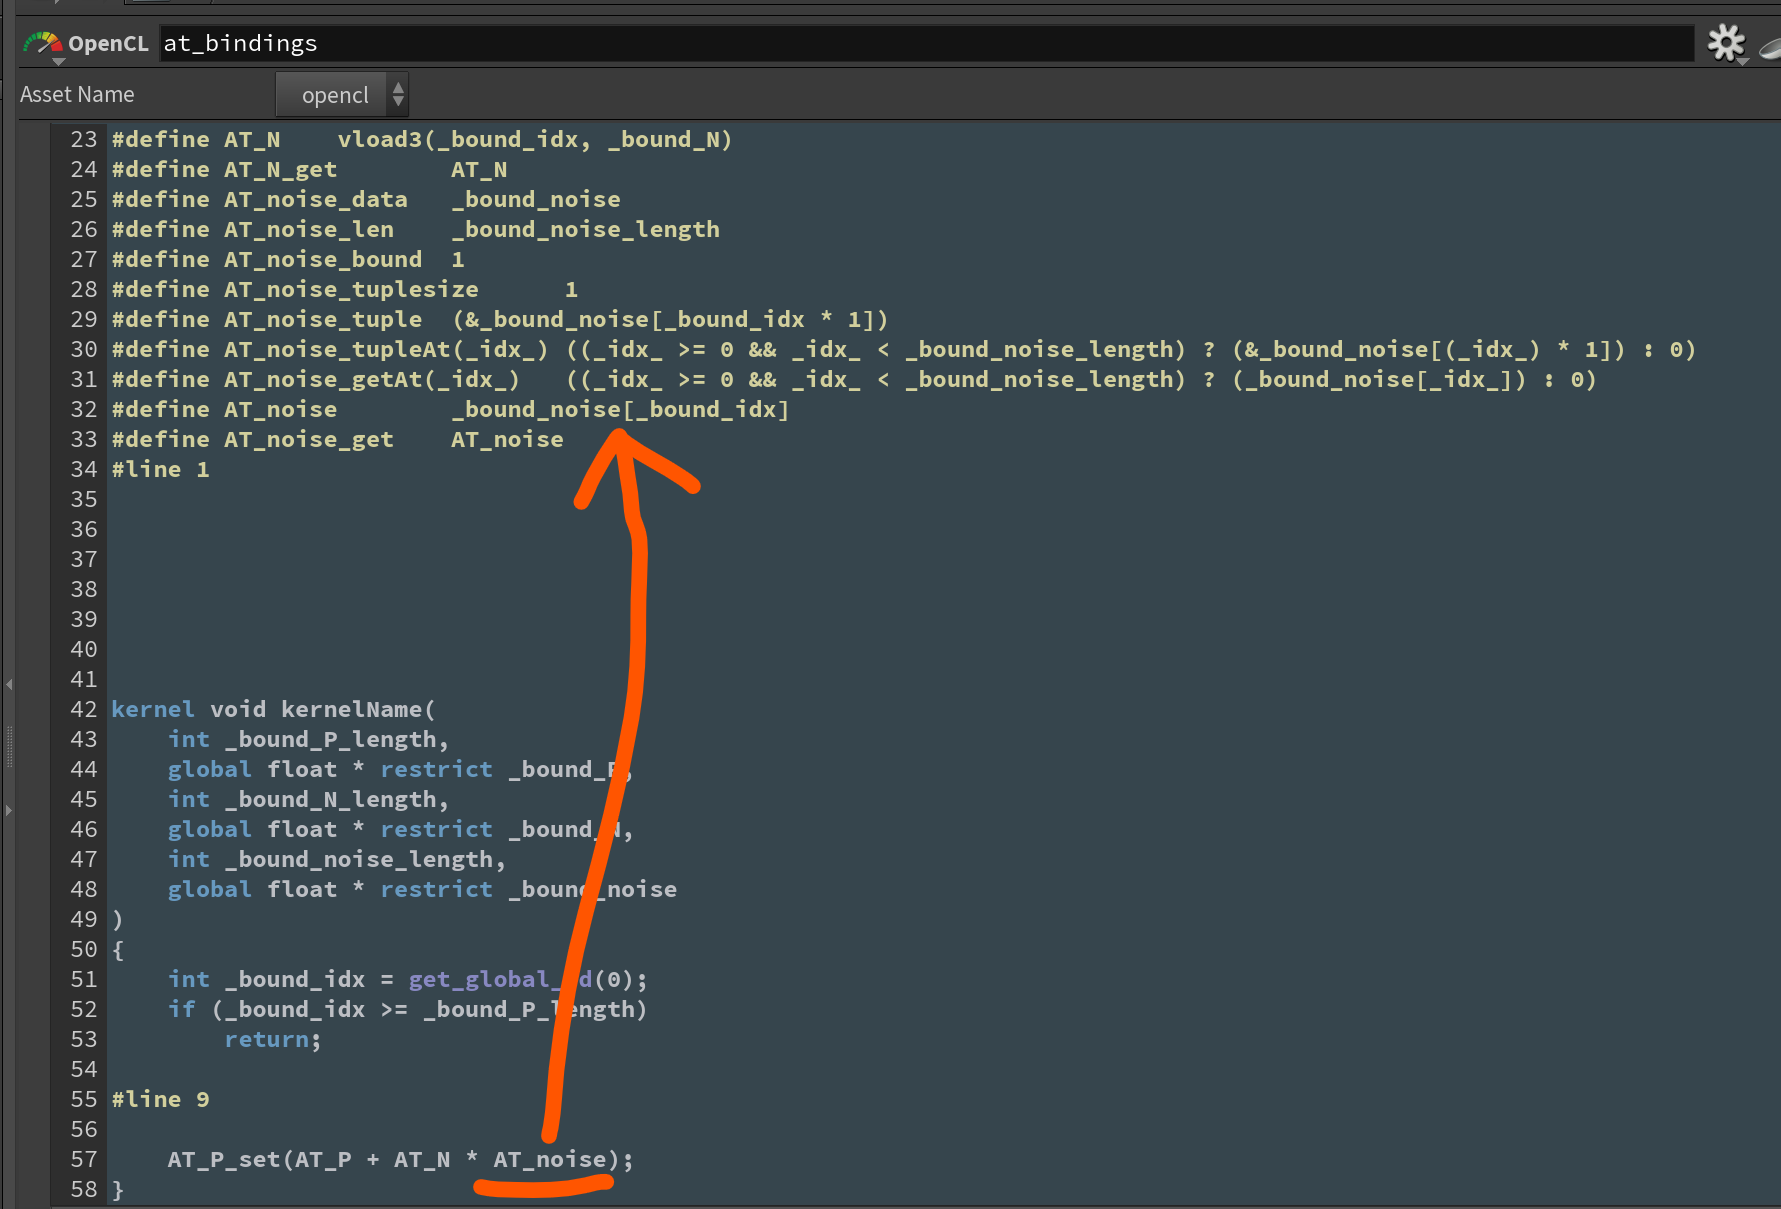Place cursor on AT_P_set line 57
Viewport: 1781px width, 1209px height.
[400, 1160]
